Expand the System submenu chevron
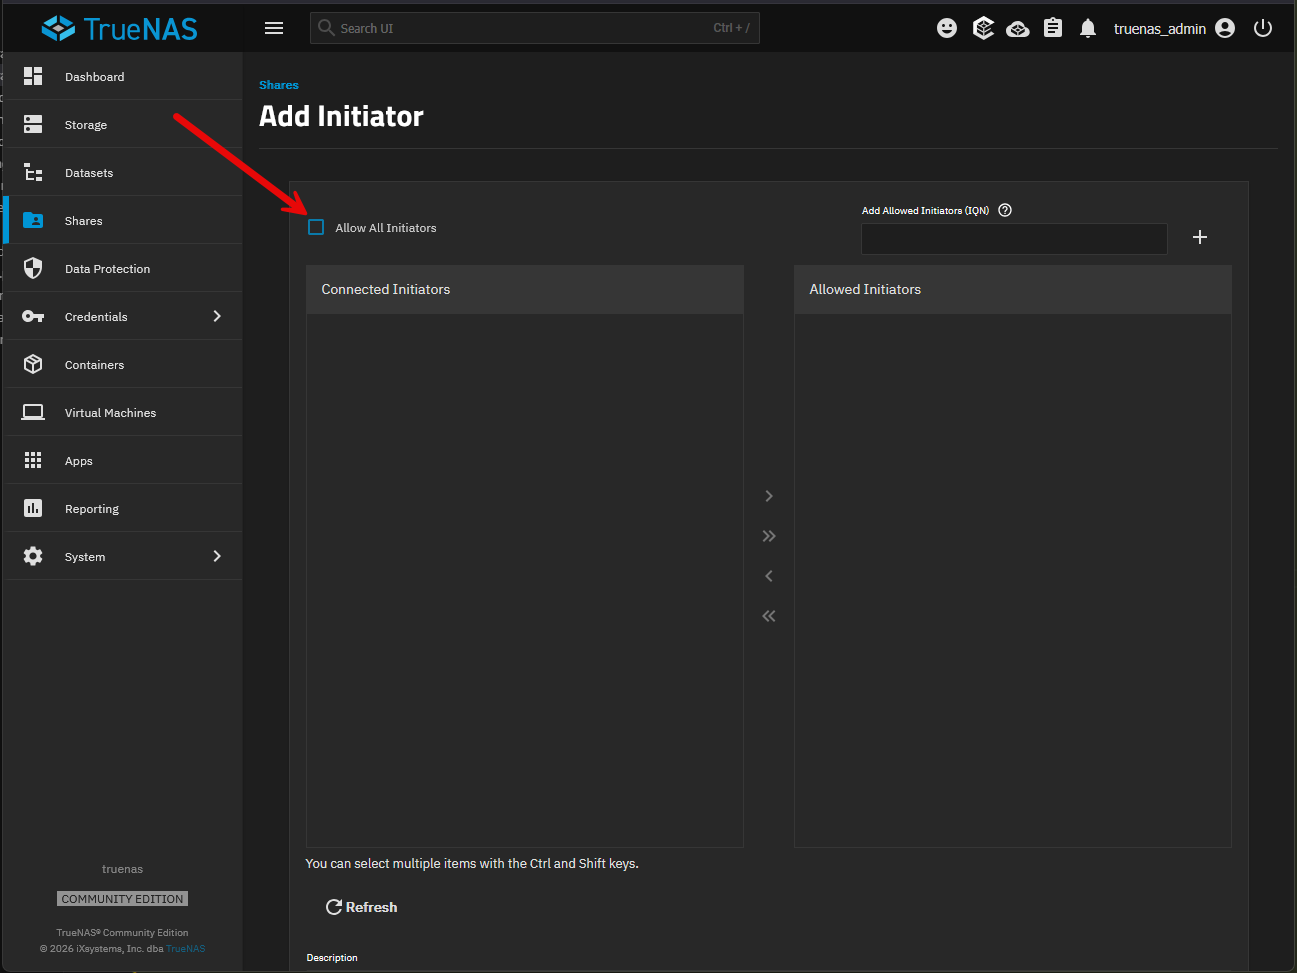The width and height of the screenshot is (1297, 973). point(217,556)
